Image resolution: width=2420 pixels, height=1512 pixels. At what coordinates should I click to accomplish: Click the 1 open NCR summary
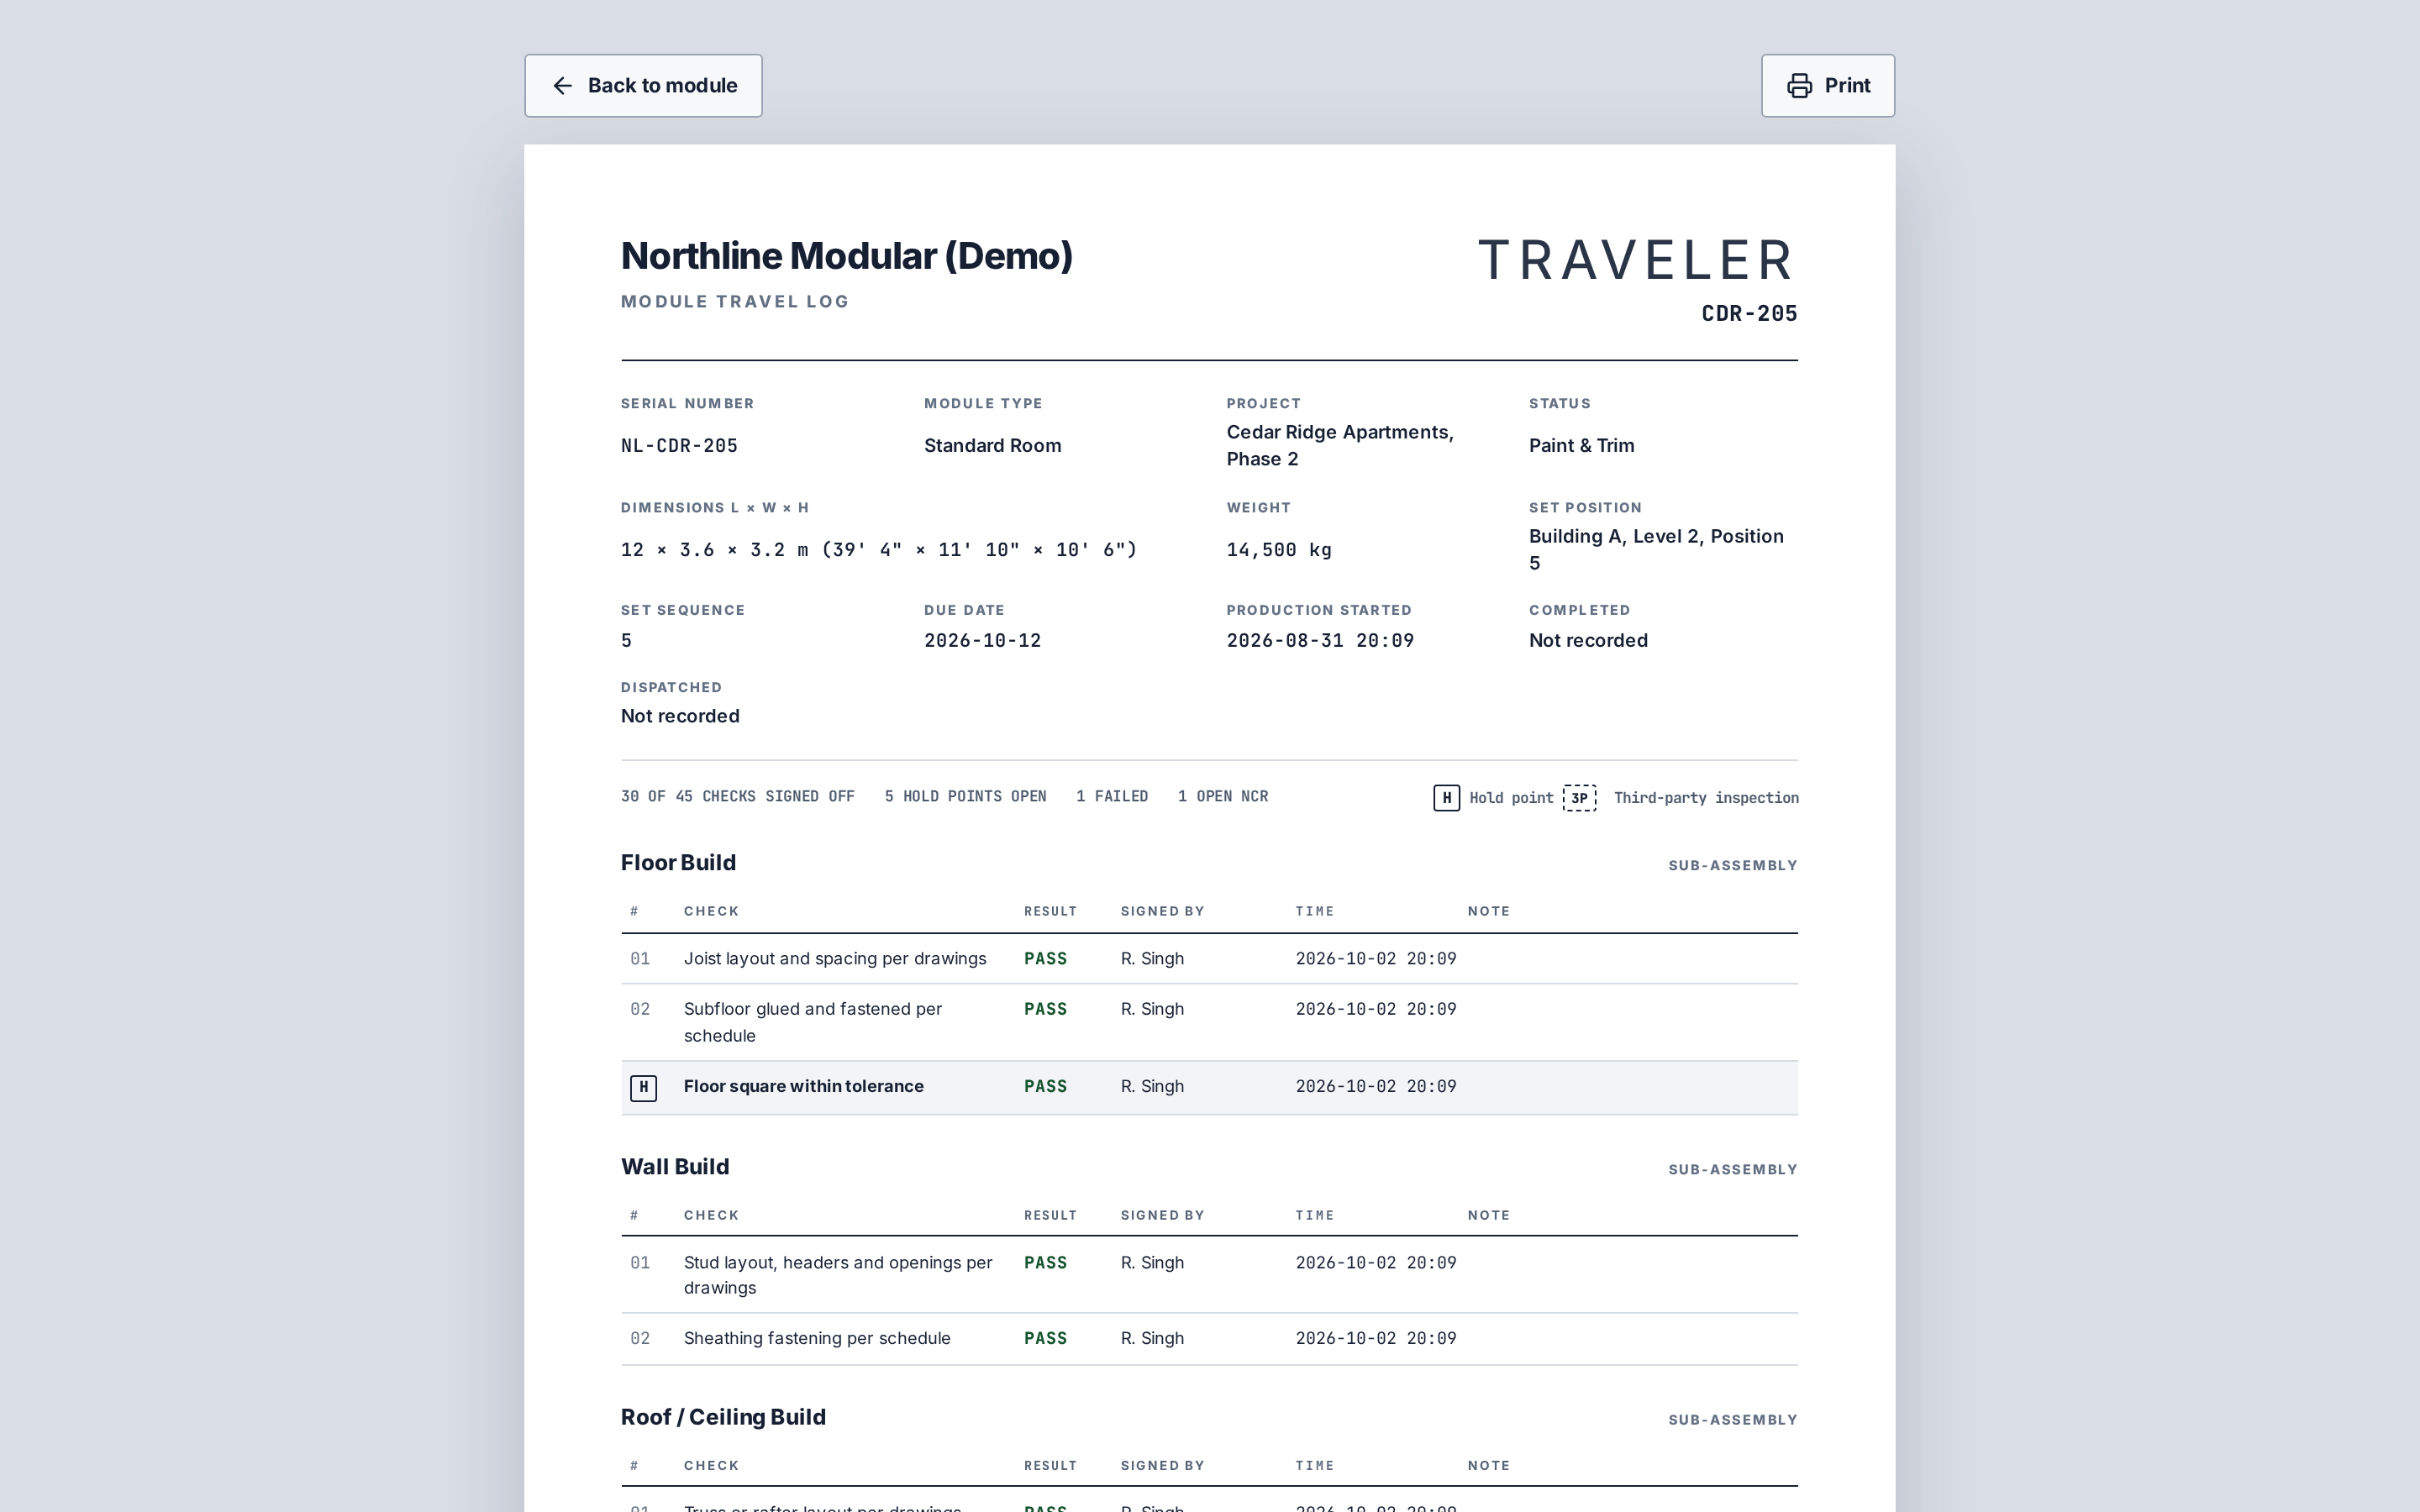point(1223,797)
